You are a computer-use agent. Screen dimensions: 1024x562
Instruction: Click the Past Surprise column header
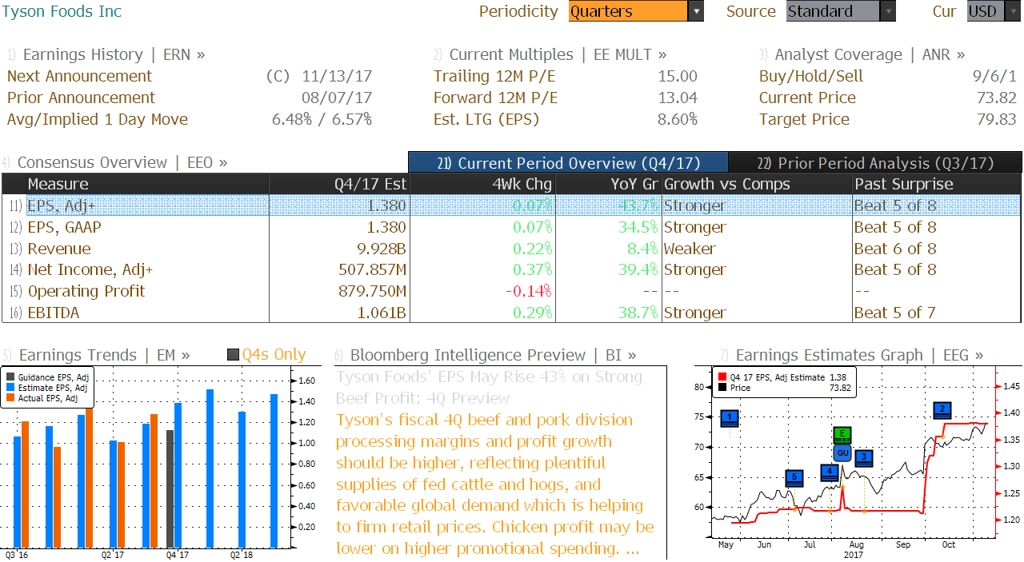pyautogui.click(x=936, y=184)
